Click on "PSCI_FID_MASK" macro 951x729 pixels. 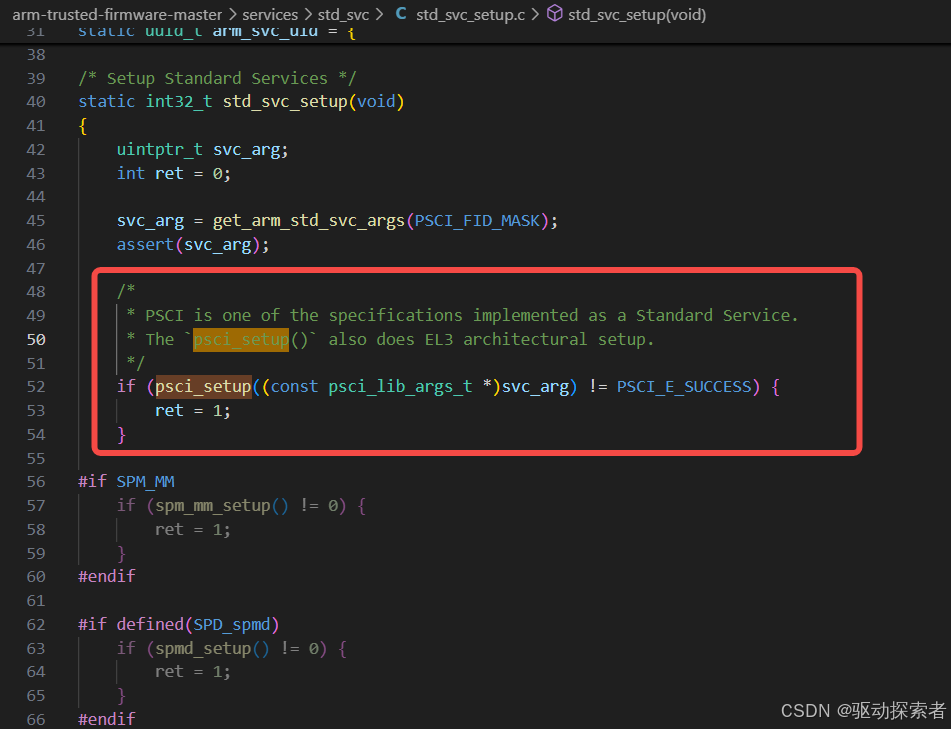[477, 221]
